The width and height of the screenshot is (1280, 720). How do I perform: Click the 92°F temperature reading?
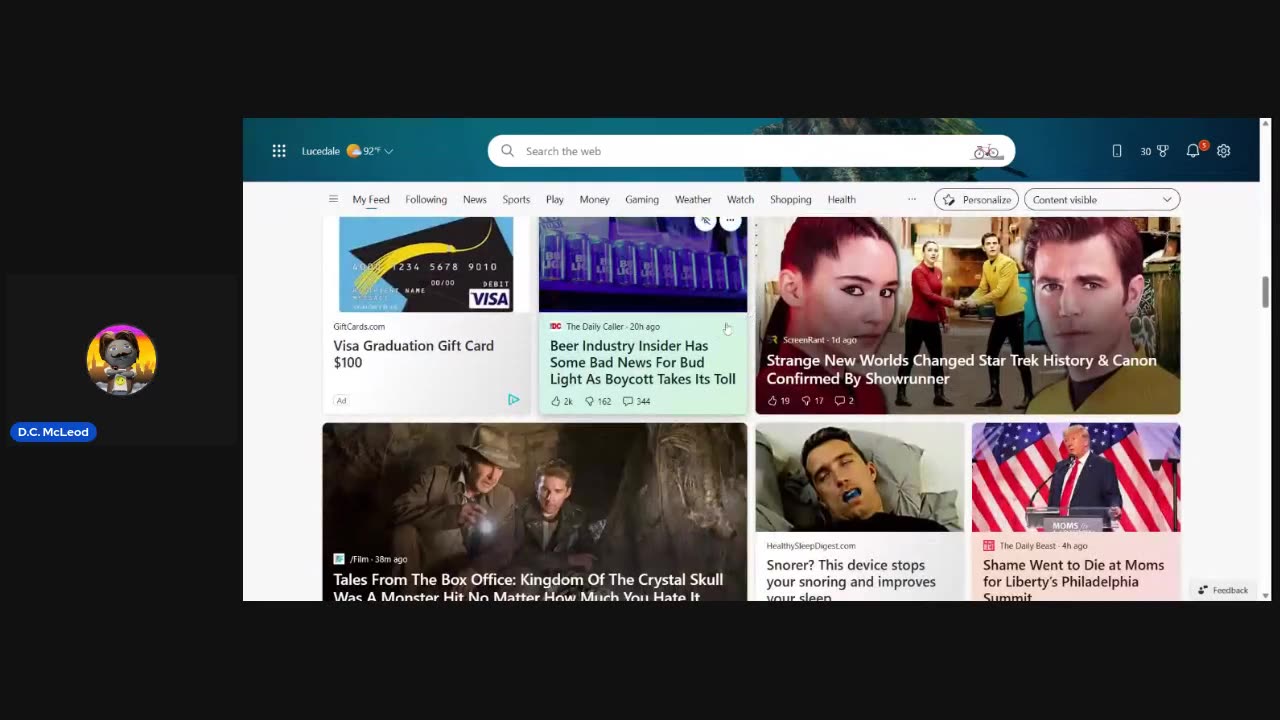pyautogui.click(x=372, y=151)
